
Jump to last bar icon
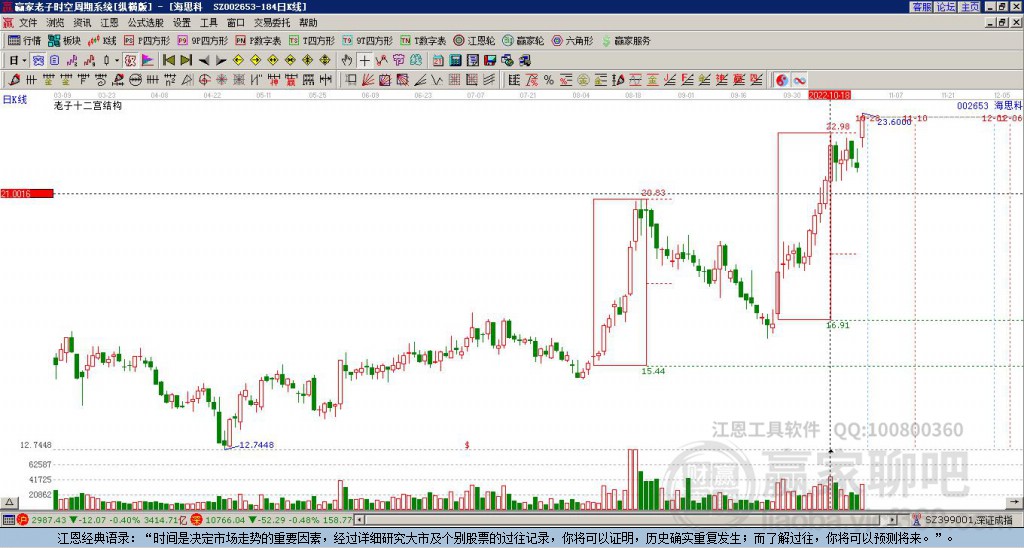185,61
